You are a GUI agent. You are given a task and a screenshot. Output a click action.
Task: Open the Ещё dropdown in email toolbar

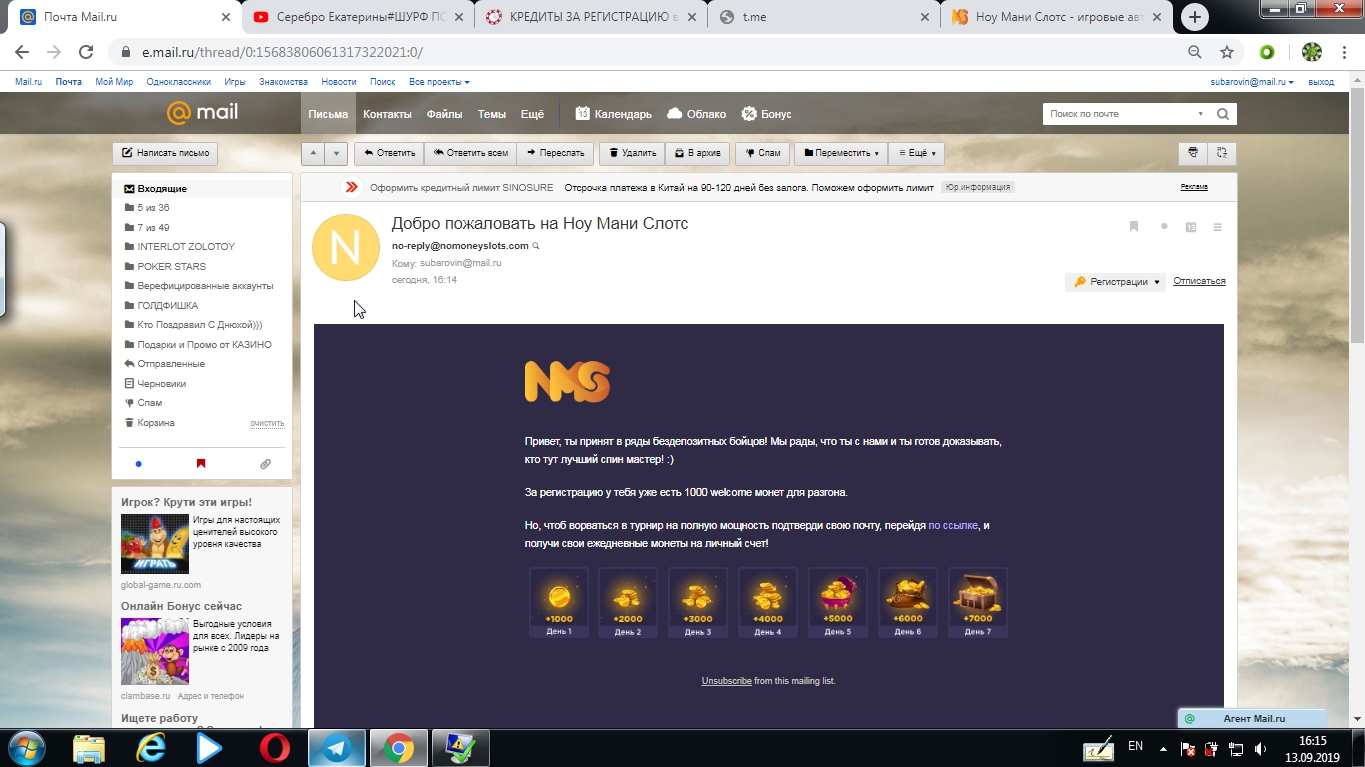916,153
